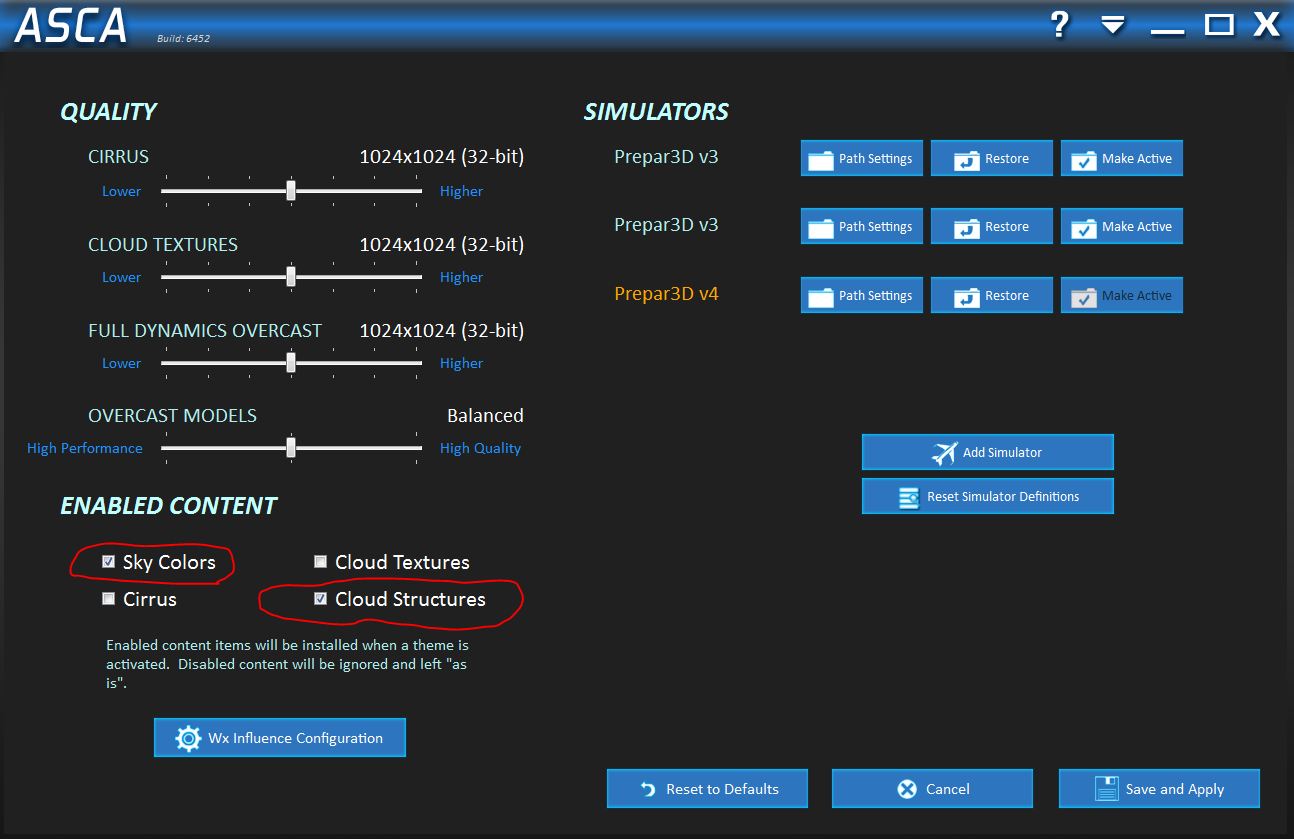Image resolution: width=1294 pixels, height=839 pixels.
Task: Click the Reset to Defaults button
Action: click(x=707, y=789)
